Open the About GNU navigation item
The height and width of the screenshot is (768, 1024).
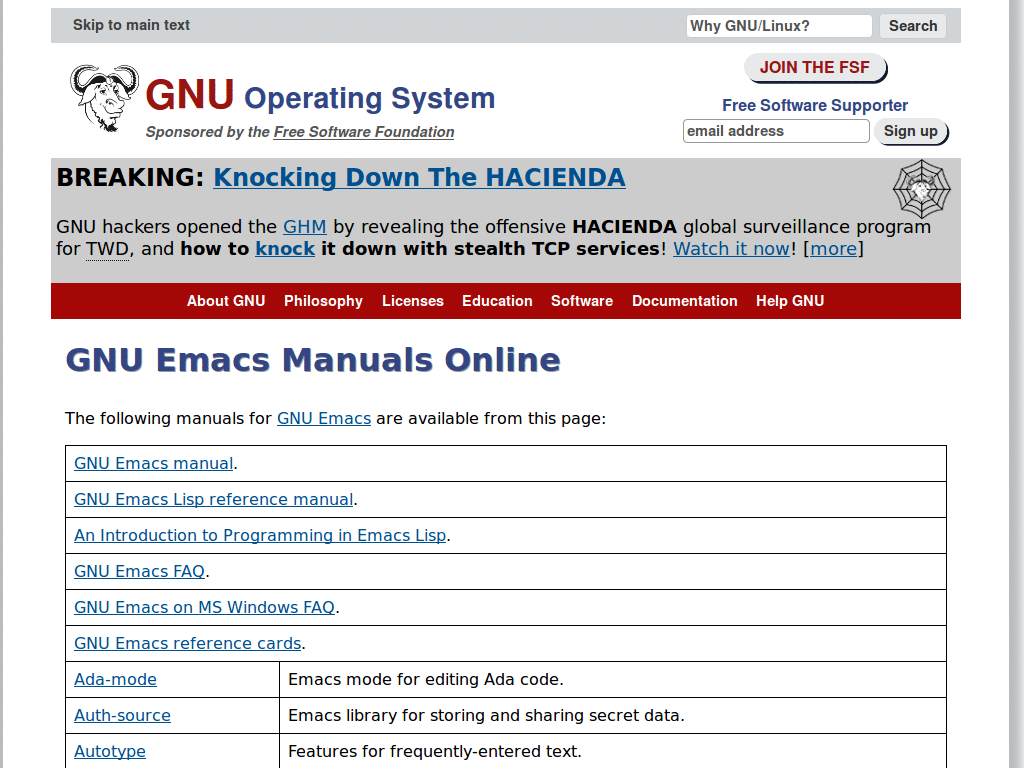pyautogui.click(x=226, y=301)
